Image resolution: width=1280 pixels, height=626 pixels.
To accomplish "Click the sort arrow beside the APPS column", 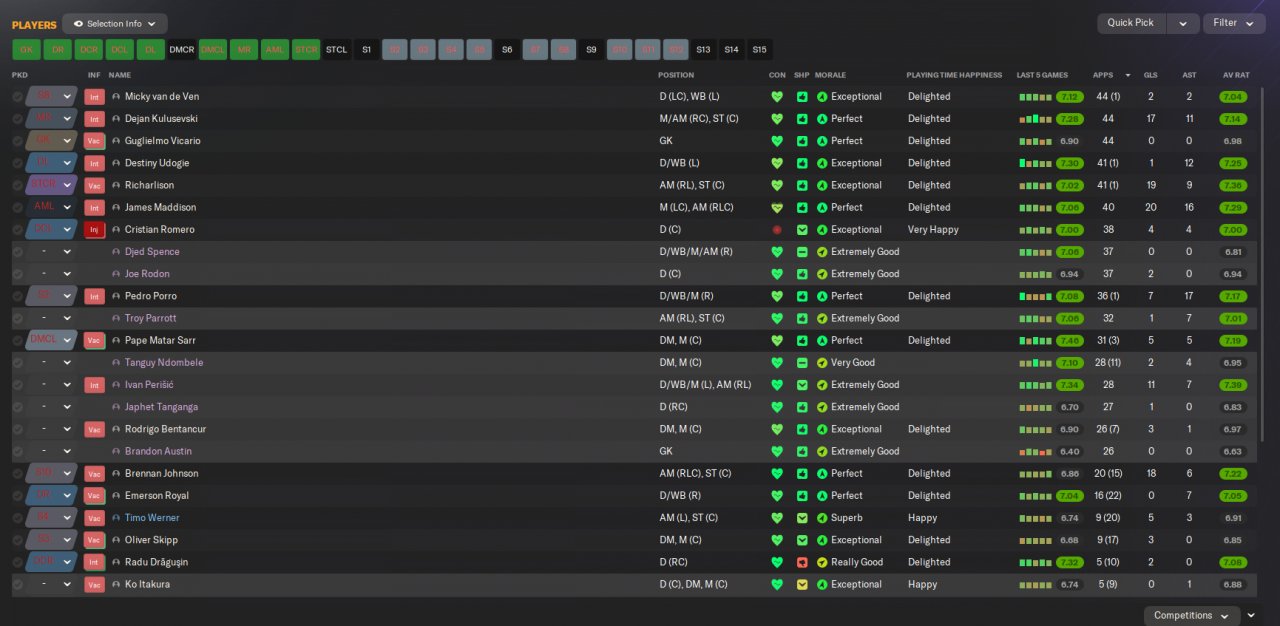I will click(x=1128, y=76).
